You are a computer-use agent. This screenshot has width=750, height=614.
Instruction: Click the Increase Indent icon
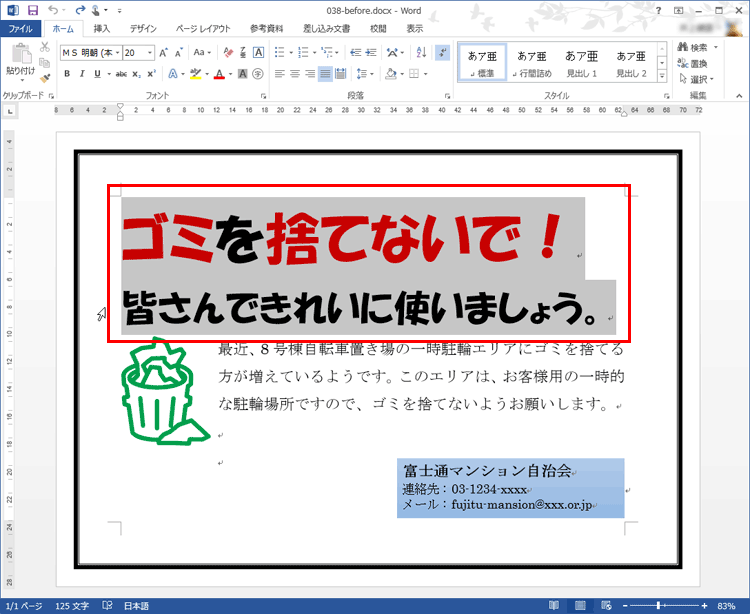[371, 53]
